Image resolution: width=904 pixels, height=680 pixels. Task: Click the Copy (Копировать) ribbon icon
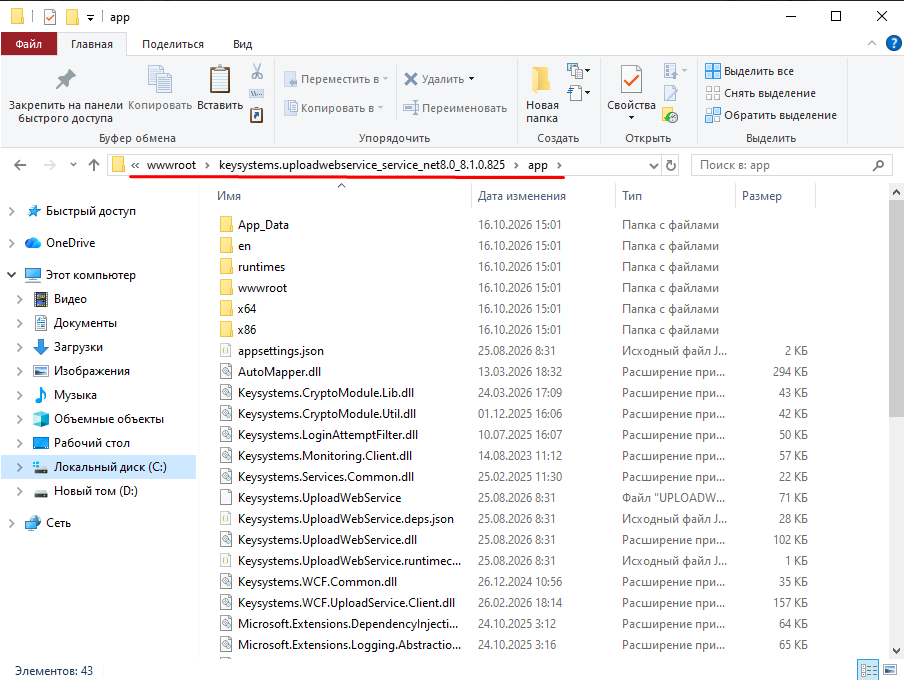(x=160, y=88)
